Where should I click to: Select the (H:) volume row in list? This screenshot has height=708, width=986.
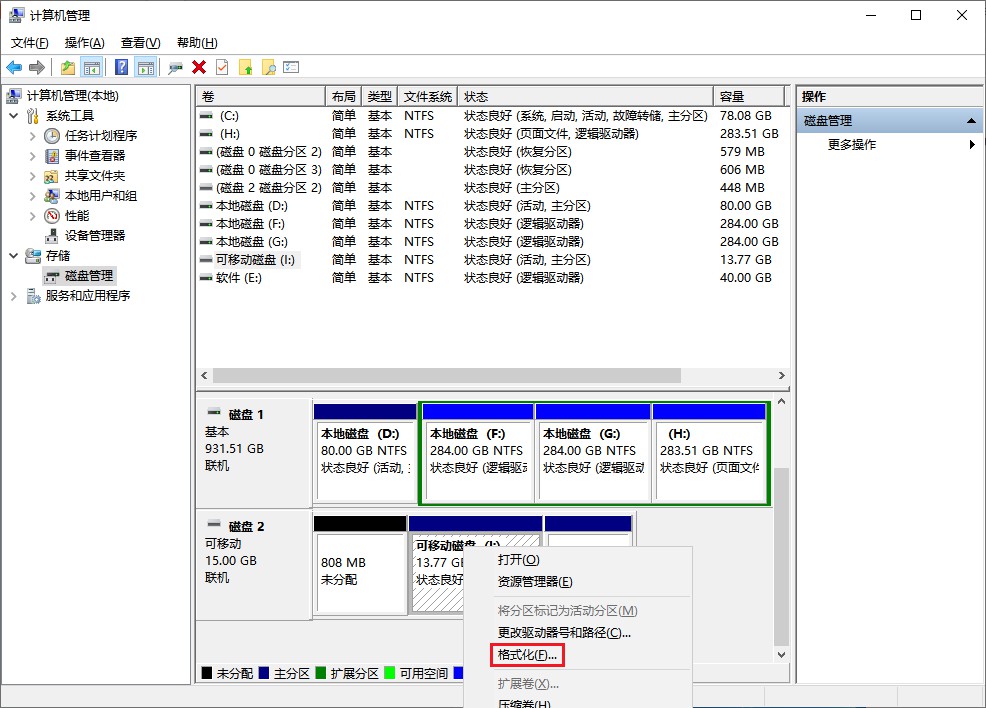(492, 134)
